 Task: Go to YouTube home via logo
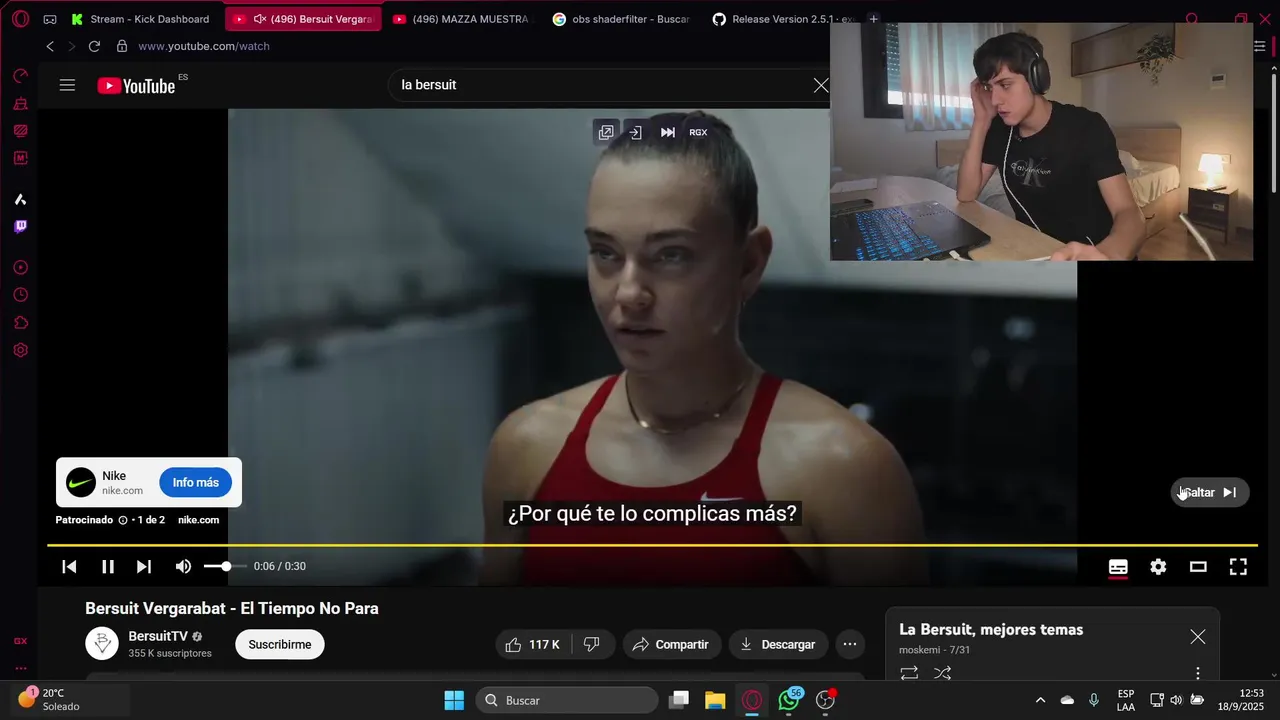pos(137,86)
